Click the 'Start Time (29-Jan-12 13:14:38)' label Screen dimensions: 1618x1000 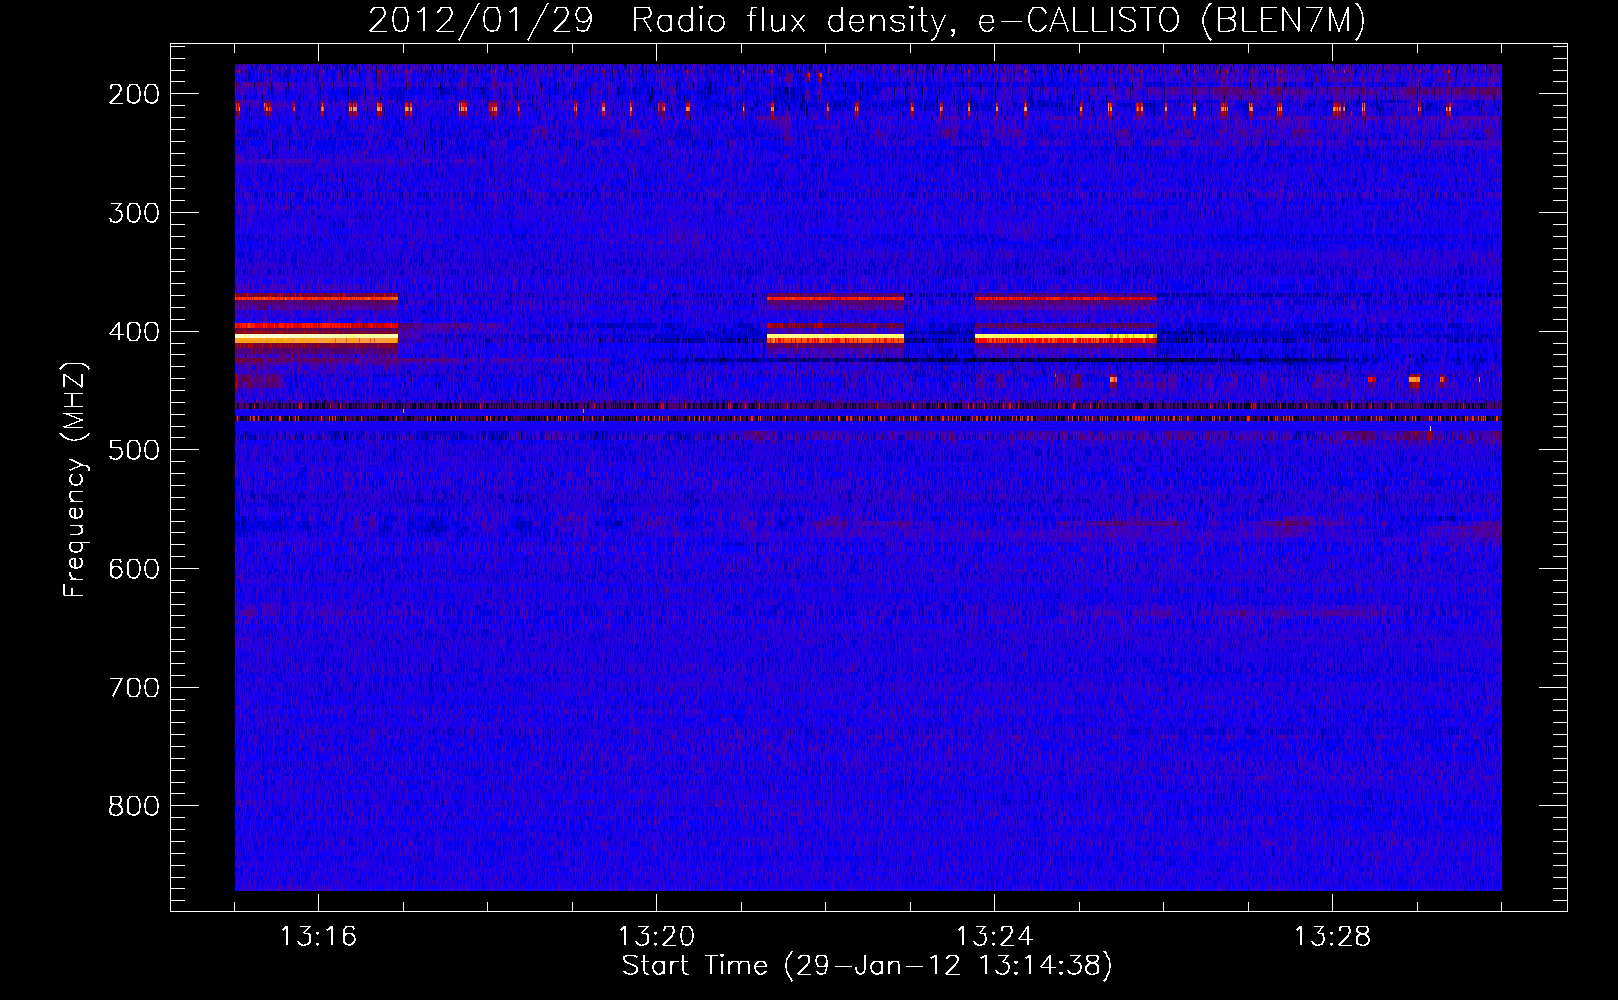(867, 966)
